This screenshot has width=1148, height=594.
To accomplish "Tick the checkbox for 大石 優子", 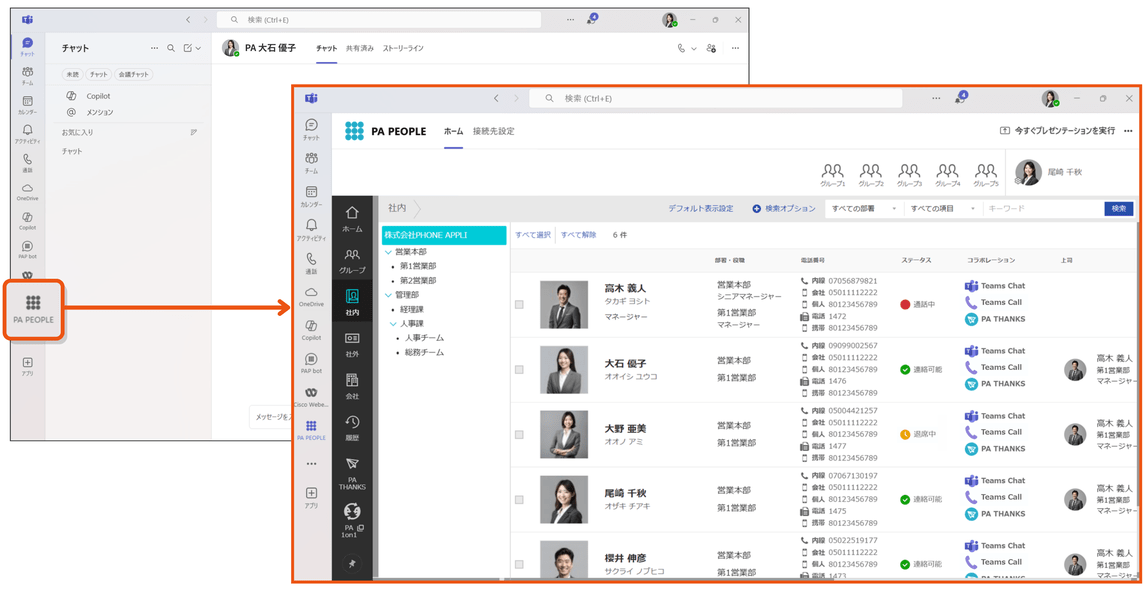I will pos(519,370).
